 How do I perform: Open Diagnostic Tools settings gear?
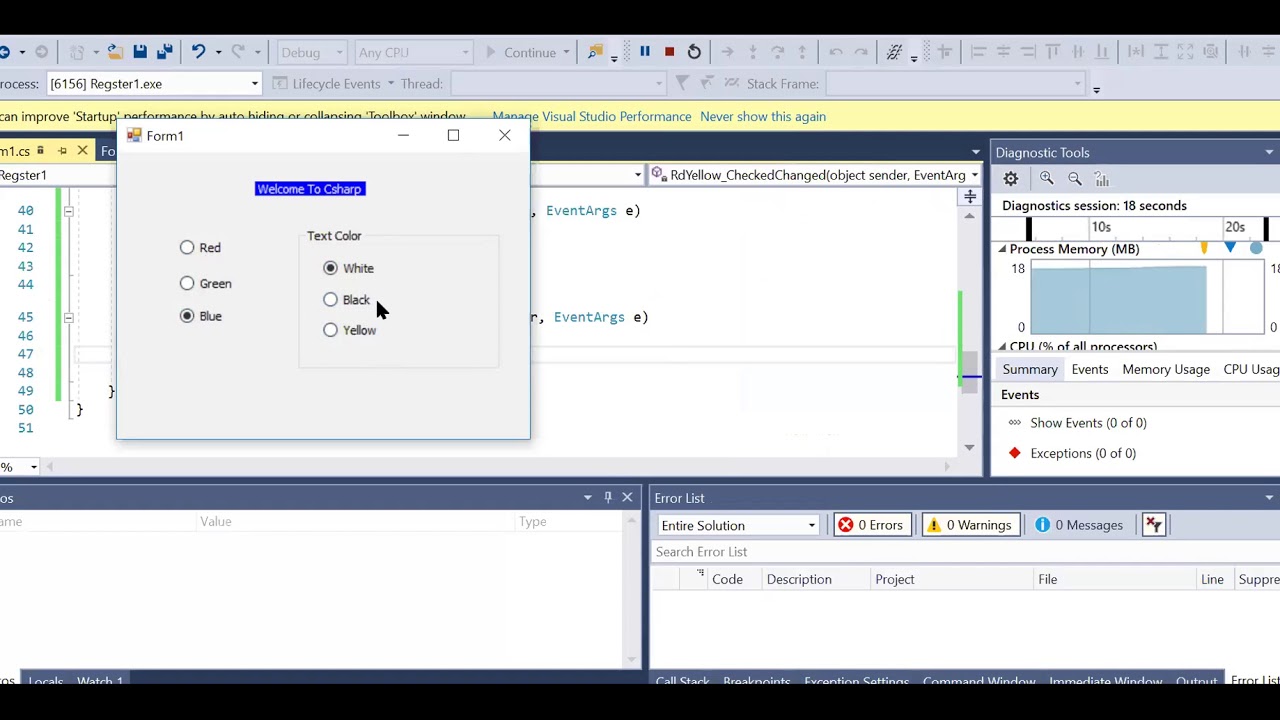(1011, 179)
